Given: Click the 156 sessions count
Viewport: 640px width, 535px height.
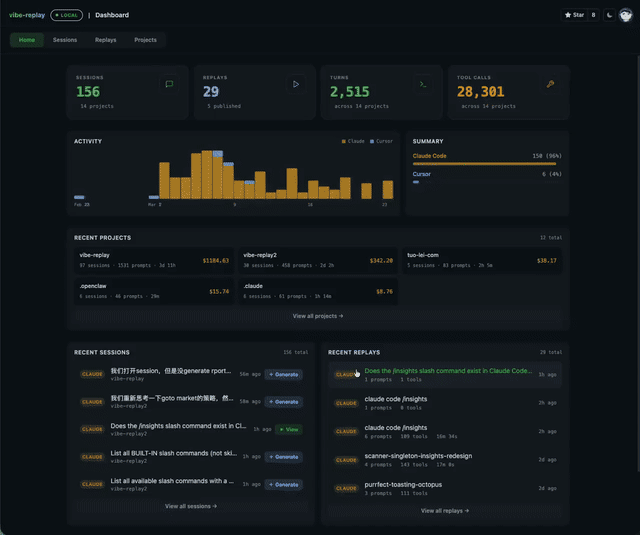Looking at the screenshot, I should pos(88,92).
